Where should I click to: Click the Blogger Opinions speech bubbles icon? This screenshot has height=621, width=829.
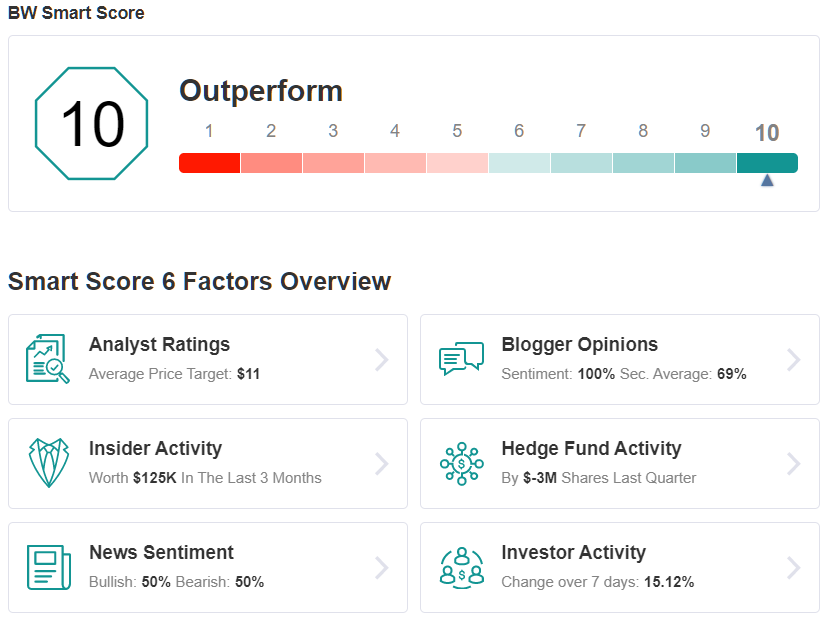[x=461, y=359]
